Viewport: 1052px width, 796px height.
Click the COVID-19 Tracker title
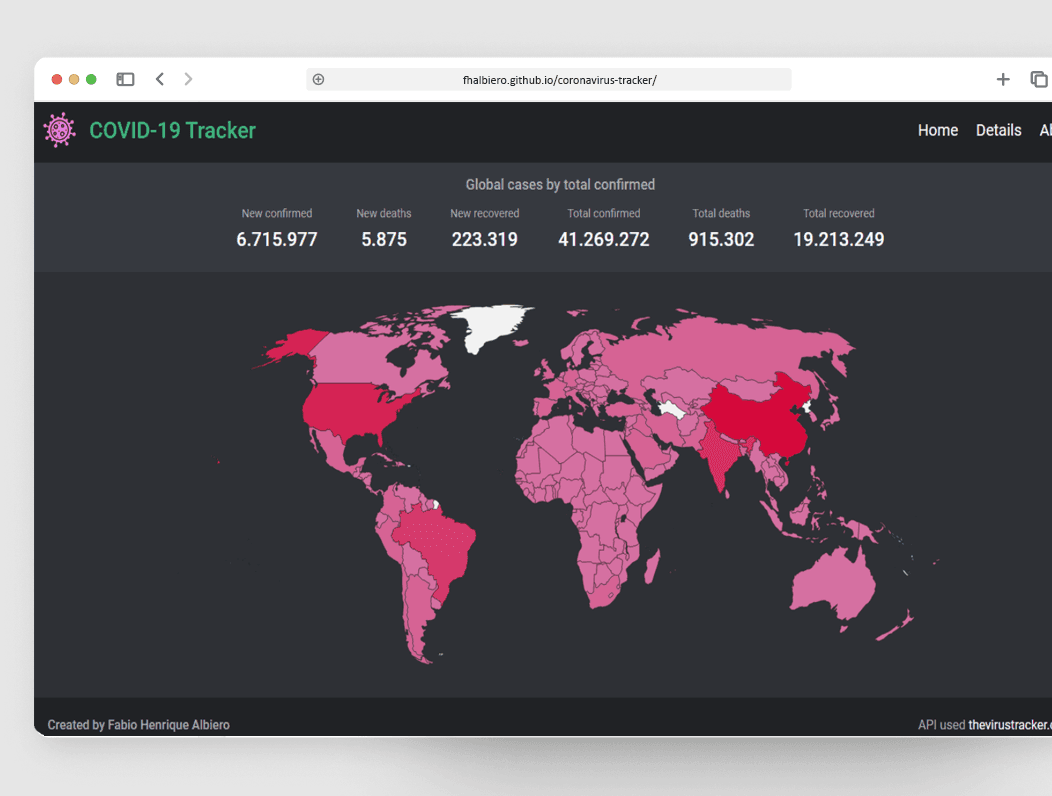click(x=172, y=130)
